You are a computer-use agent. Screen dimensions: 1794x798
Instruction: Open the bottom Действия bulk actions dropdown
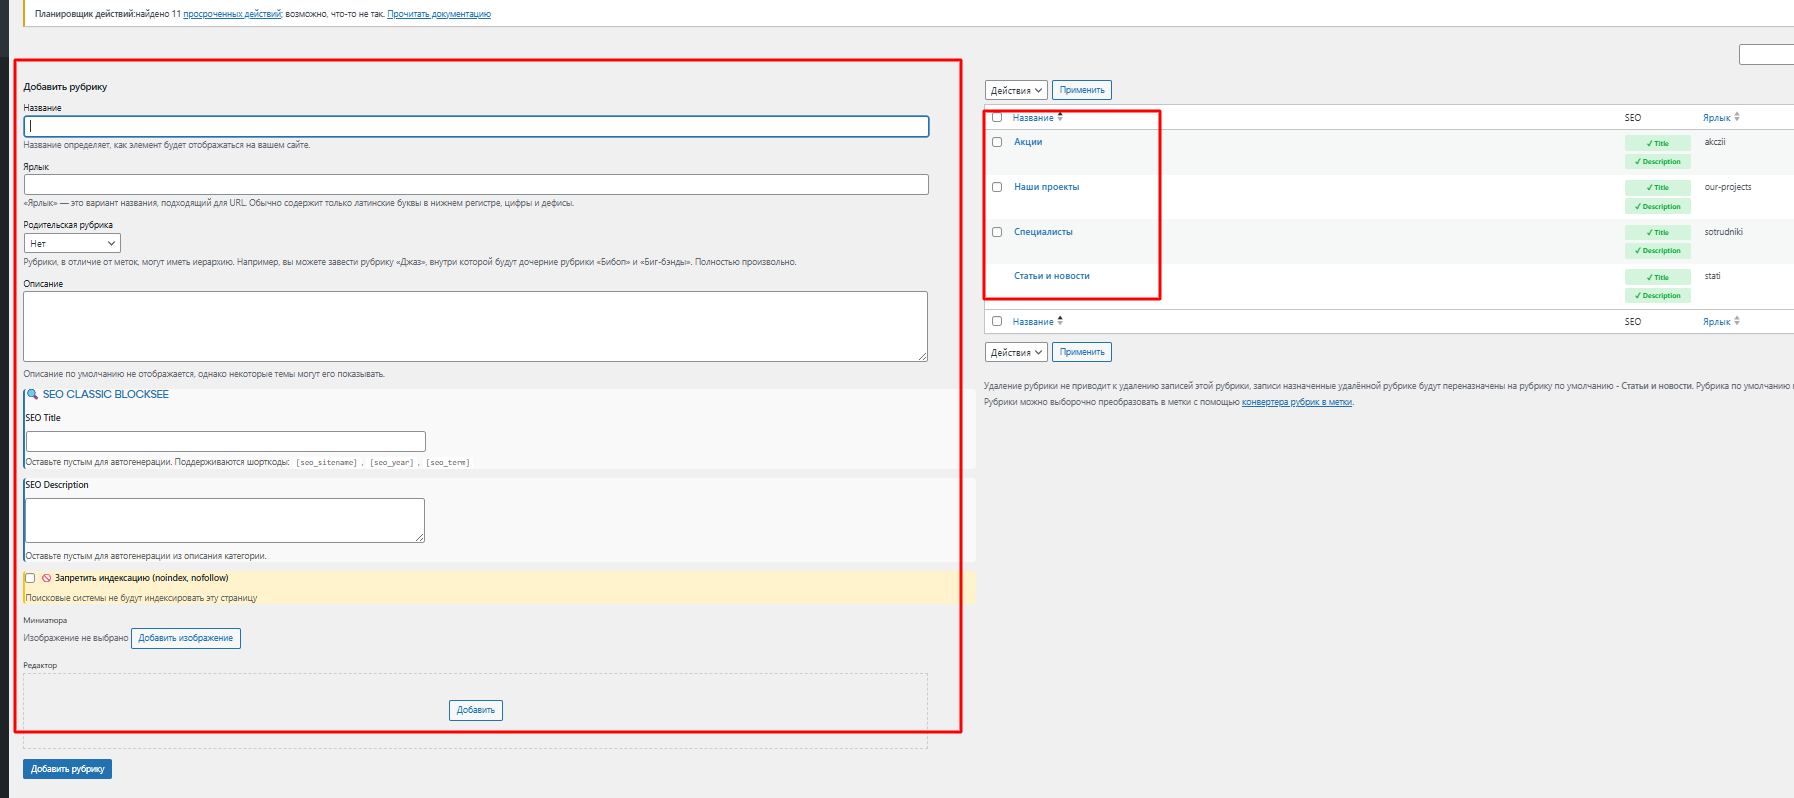1015,352
